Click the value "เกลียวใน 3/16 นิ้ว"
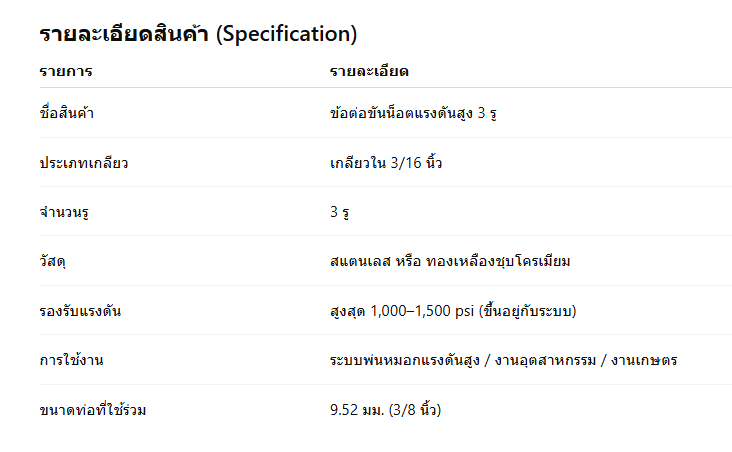The width and height of the screenshot is (732, 452). coord(386,162)
